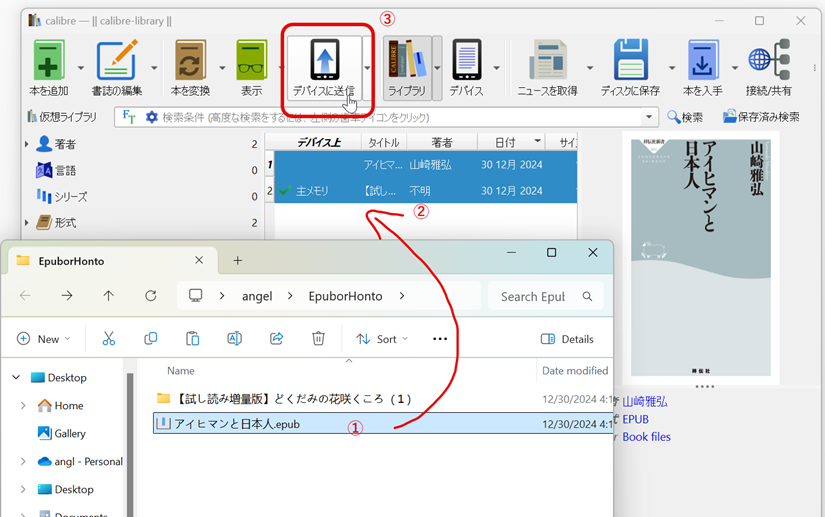Click the advanced search gear icon

point(152,117)
